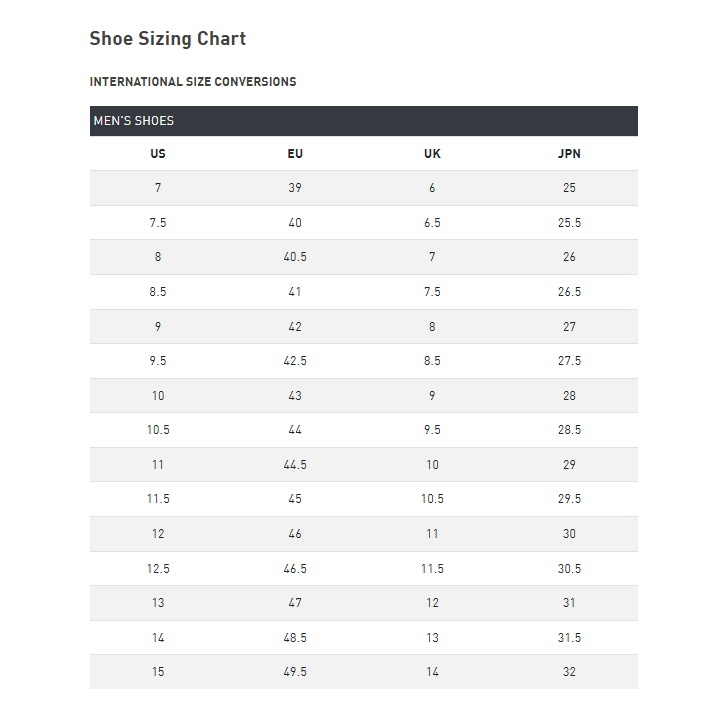Select US size 15 cell
The width and height of the screenshot is (720, 720).
click(158, 671)
